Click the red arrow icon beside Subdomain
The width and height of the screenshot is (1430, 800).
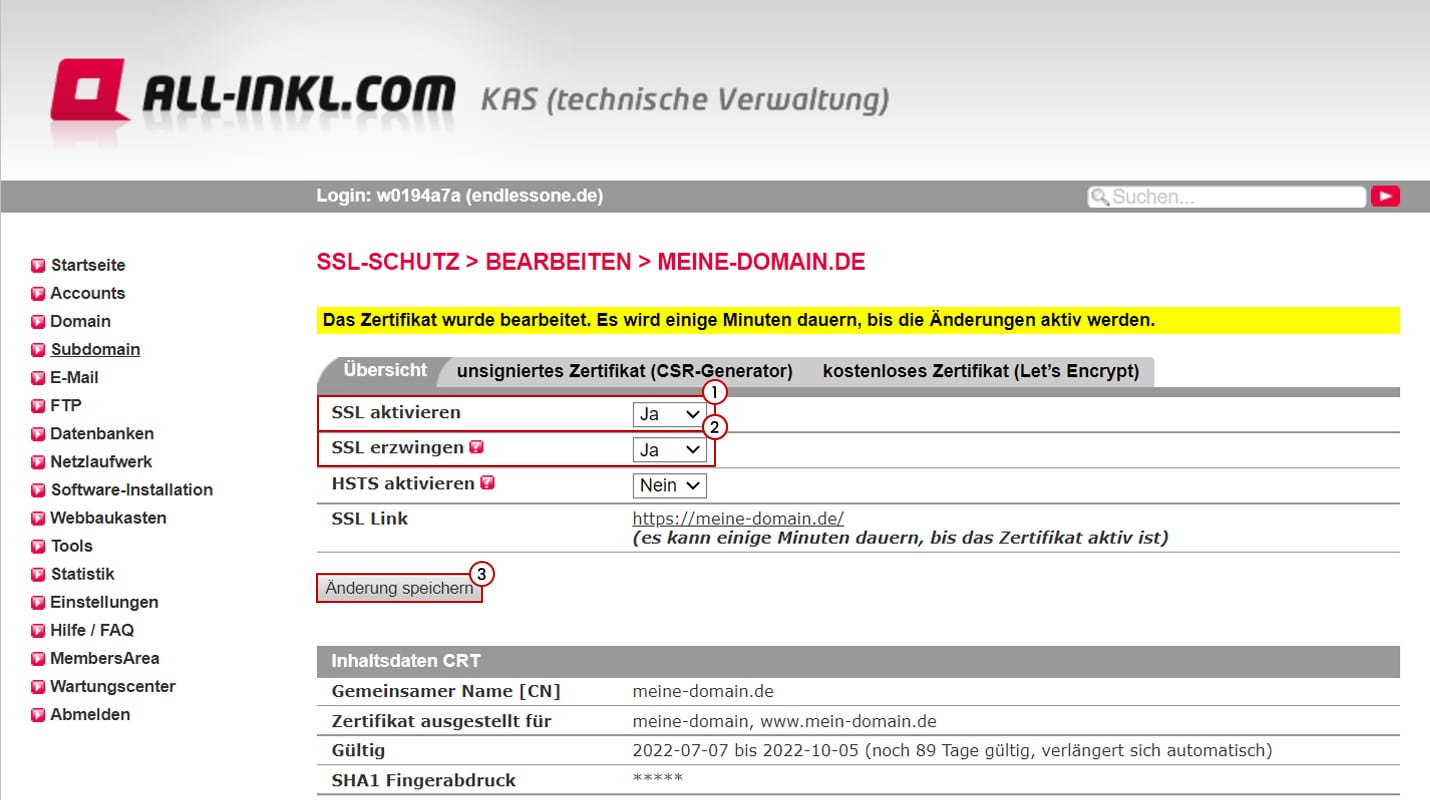pos(39,350)
